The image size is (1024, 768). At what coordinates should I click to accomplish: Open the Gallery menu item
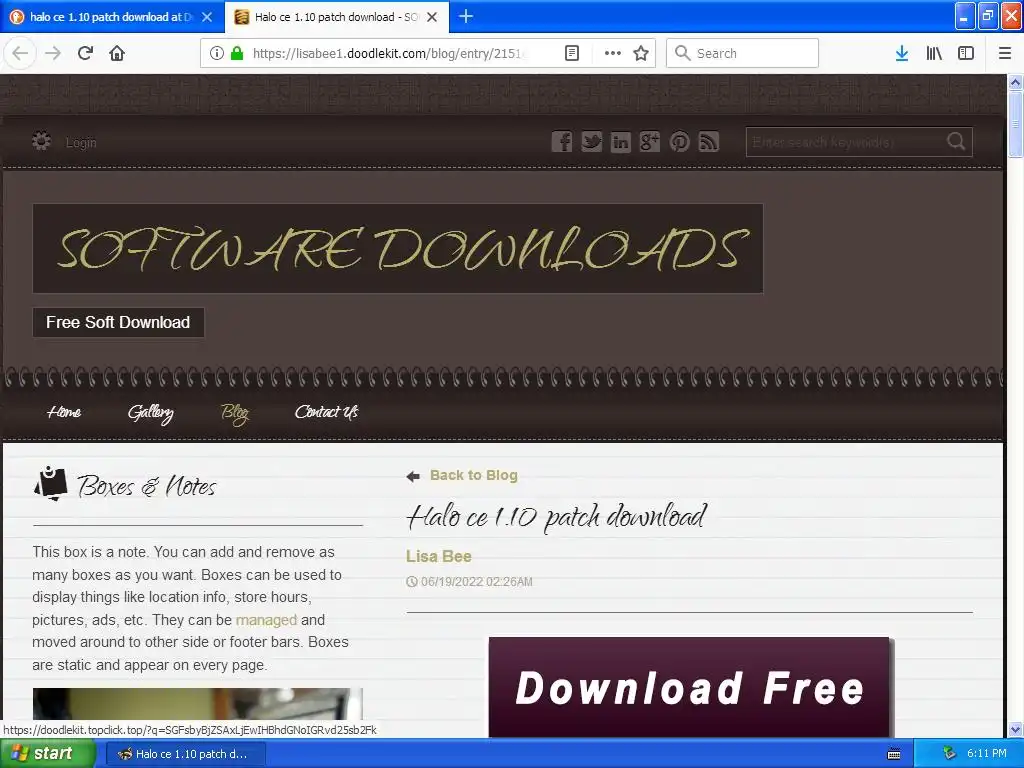151,413
